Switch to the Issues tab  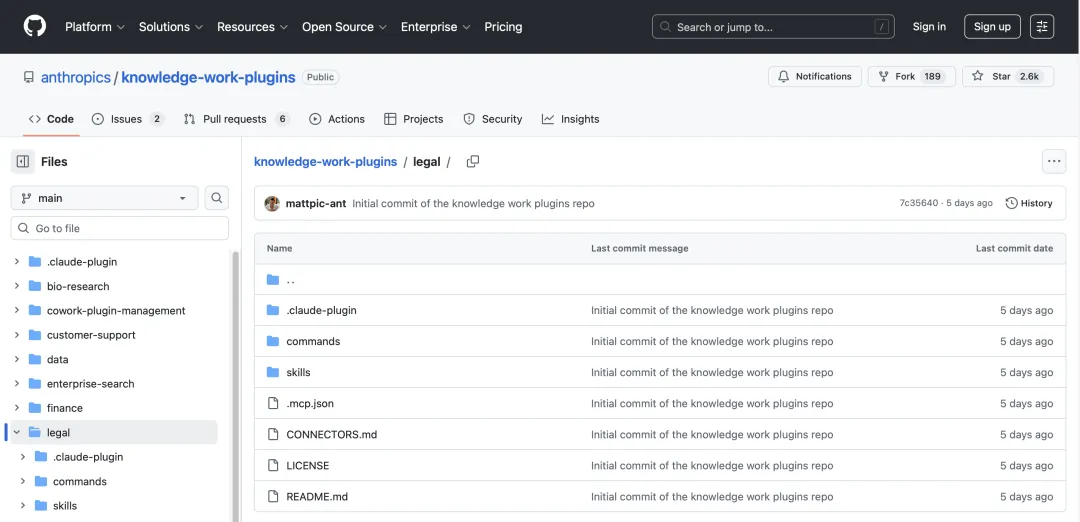click(x=127, y=119)
